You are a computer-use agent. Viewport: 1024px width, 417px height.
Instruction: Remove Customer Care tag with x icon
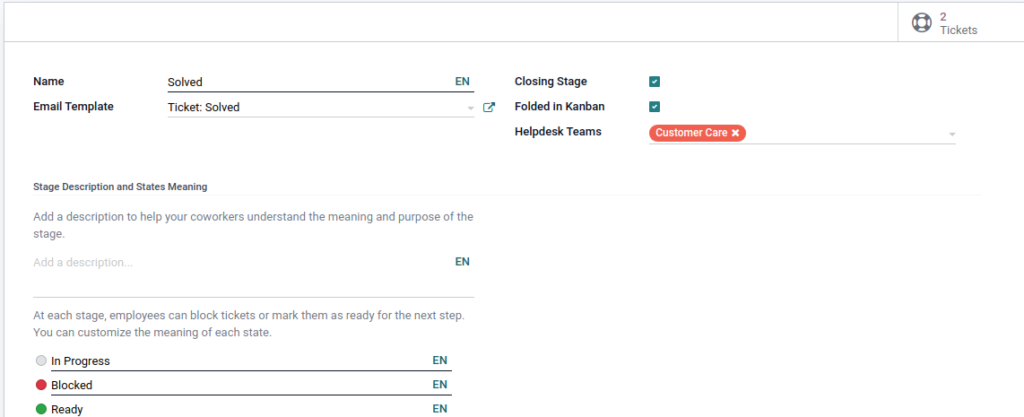[735, 132]
